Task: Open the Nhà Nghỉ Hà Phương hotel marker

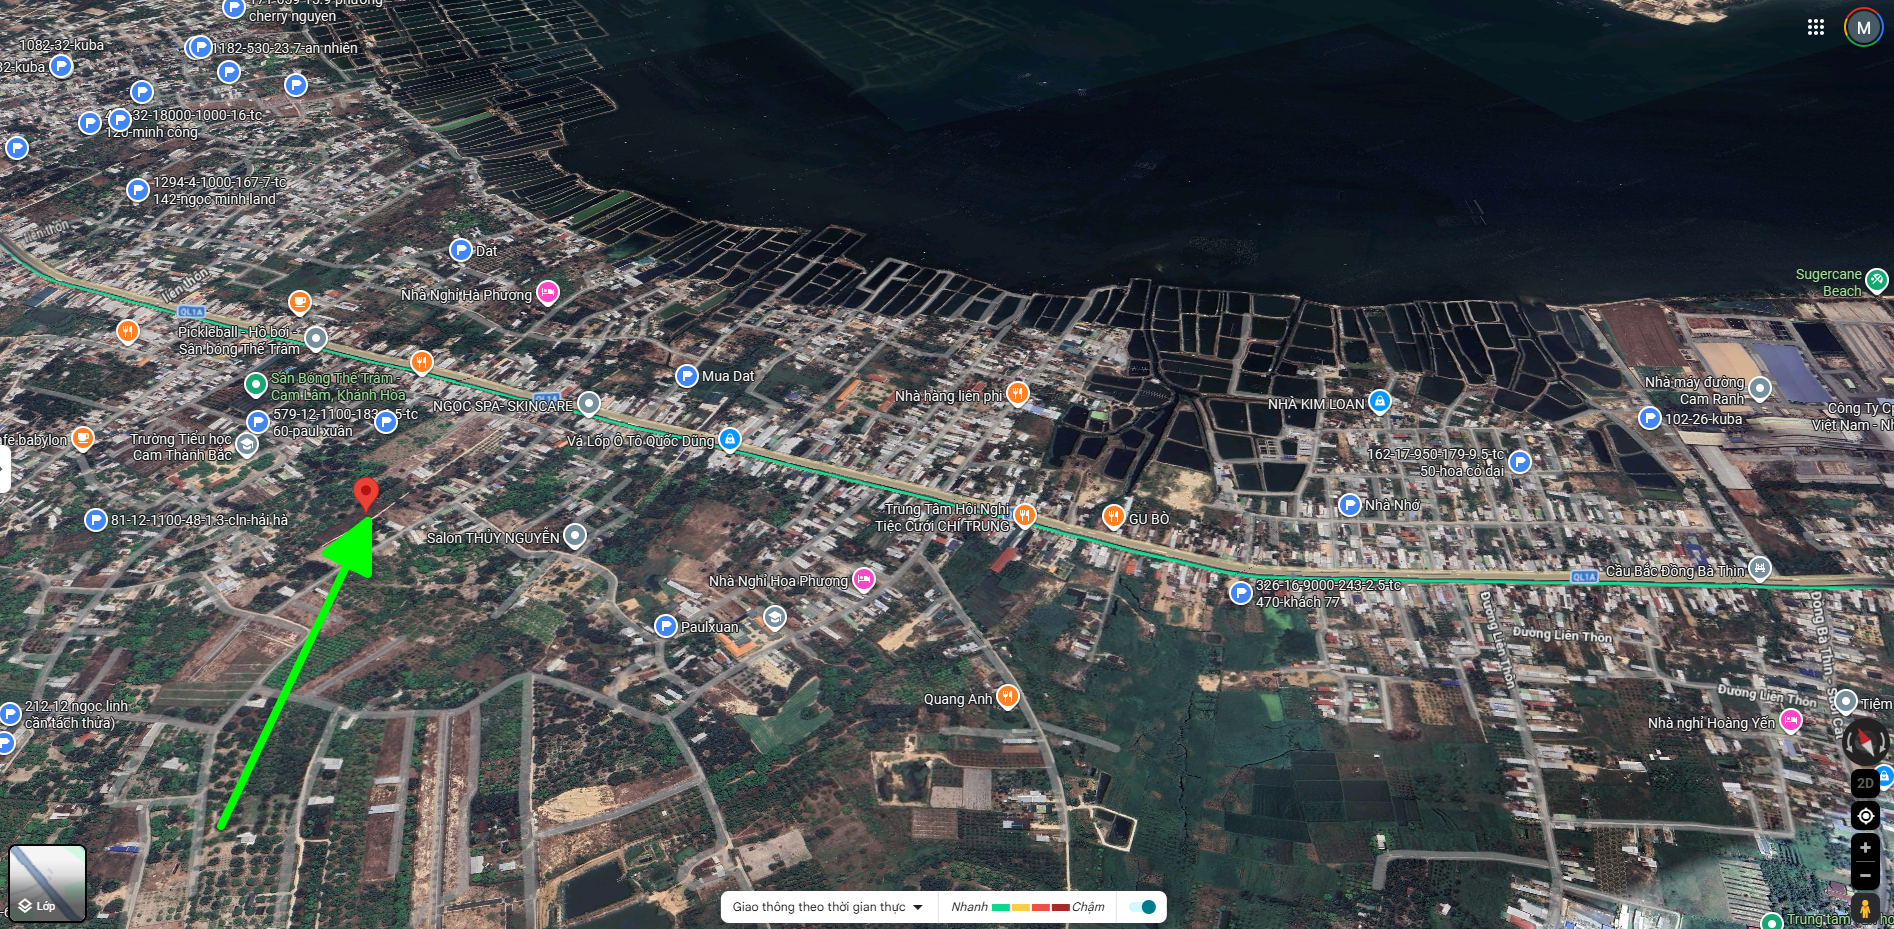Action: (x=547, y=292)
